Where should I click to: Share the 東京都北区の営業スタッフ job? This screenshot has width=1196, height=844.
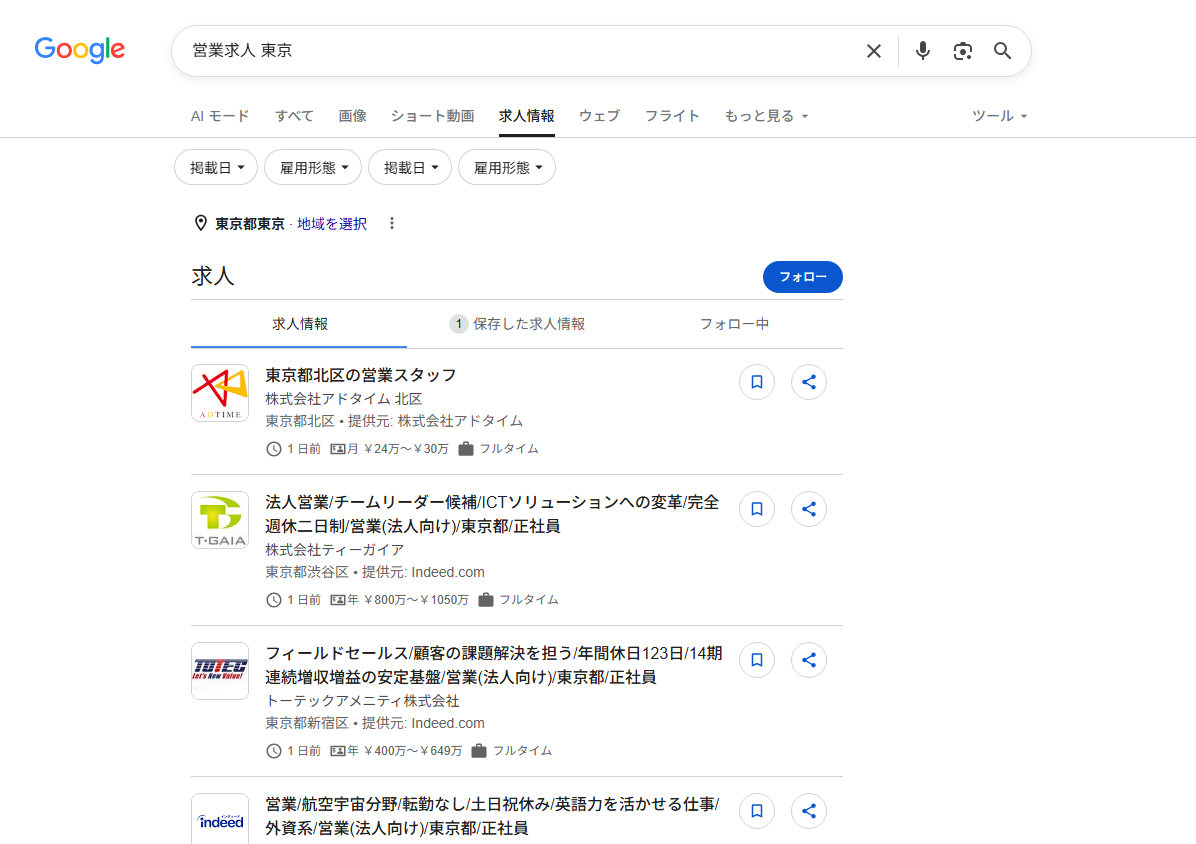[x=809, y=382]
